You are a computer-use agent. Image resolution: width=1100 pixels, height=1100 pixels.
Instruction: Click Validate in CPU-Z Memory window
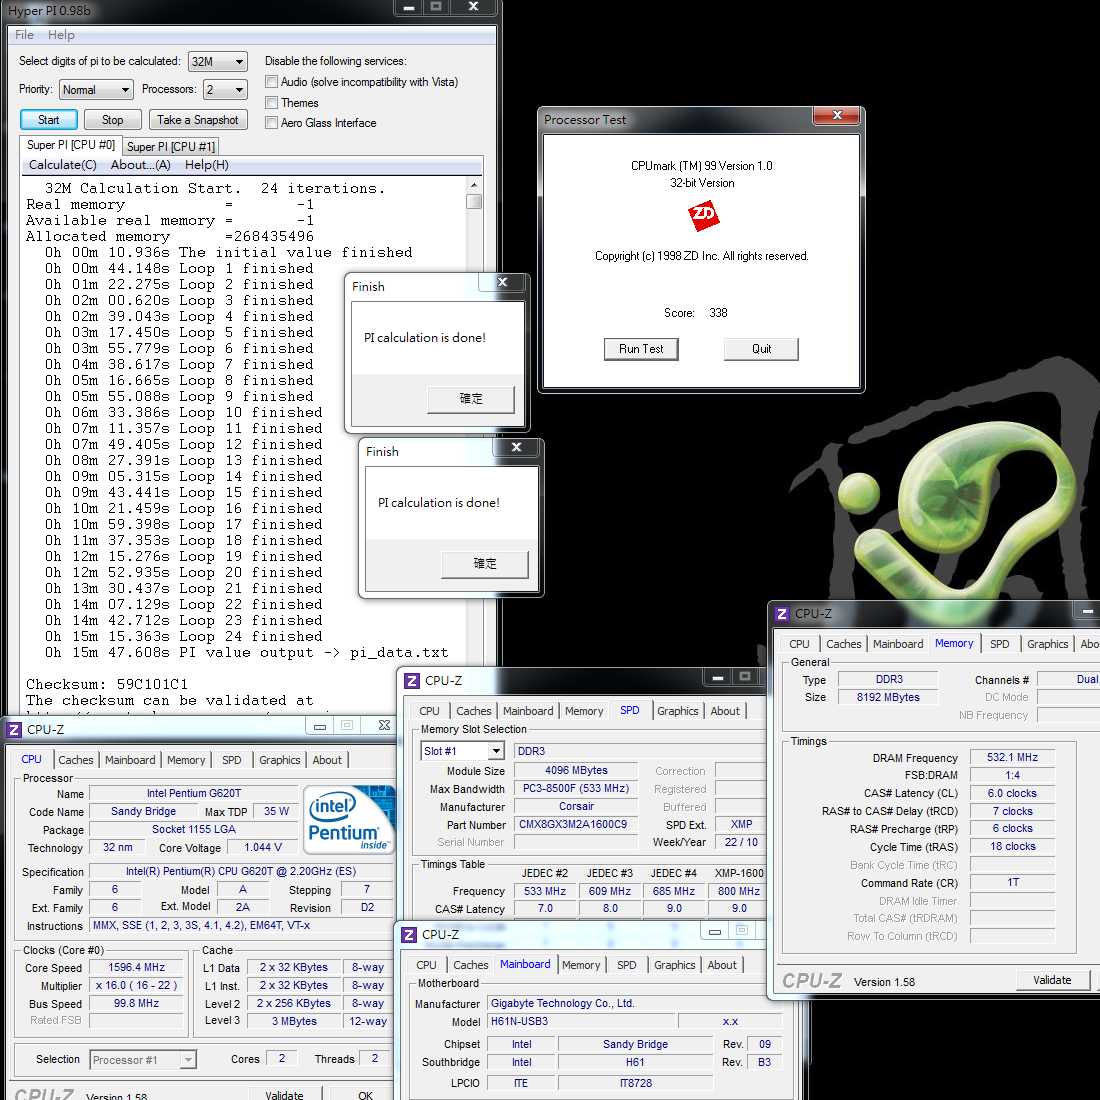tap(1052, 981)
